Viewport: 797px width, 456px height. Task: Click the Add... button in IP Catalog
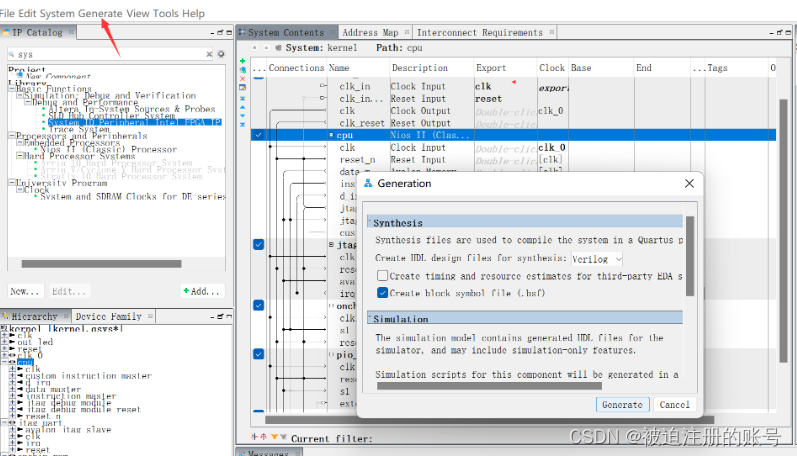coord(202,291)
